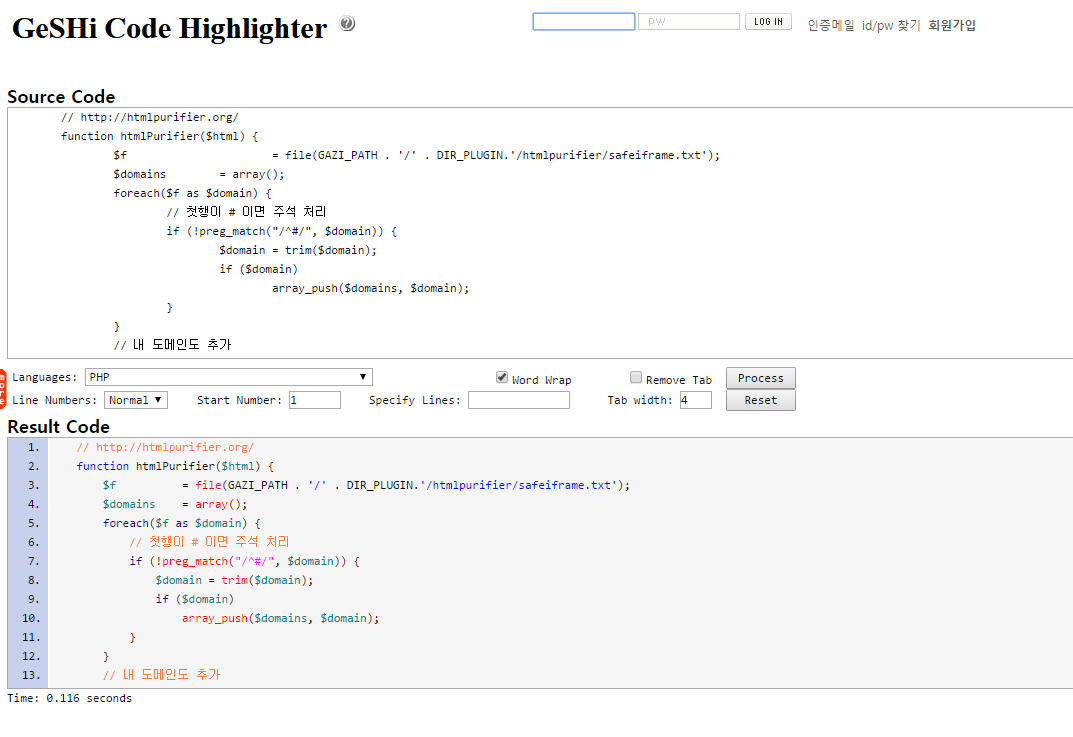Screen dimensions: 1073x737
Task: Click the Result Code heading
Action: [58, 426]
